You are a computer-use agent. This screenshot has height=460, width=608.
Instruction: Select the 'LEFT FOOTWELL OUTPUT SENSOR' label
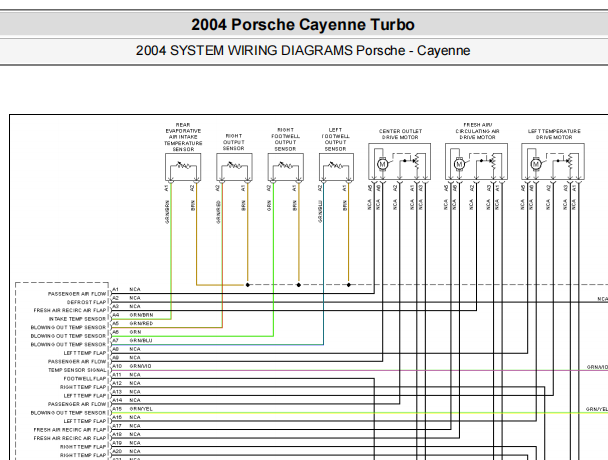[335, 139]
